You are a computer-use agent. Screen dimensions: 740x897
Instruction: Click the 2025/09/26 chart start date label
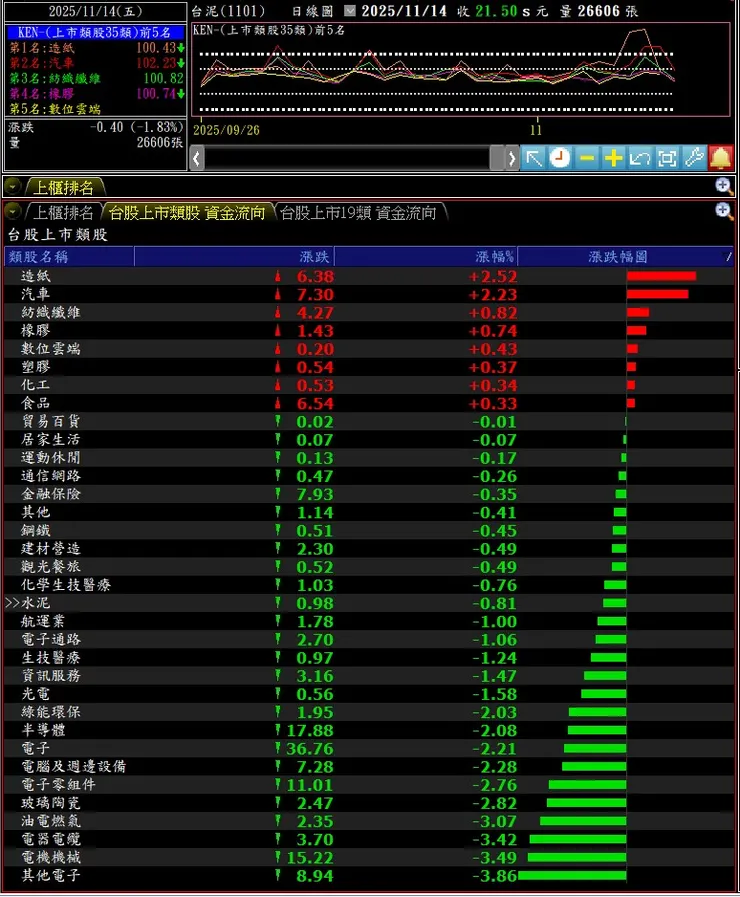(x=226, y=130)
